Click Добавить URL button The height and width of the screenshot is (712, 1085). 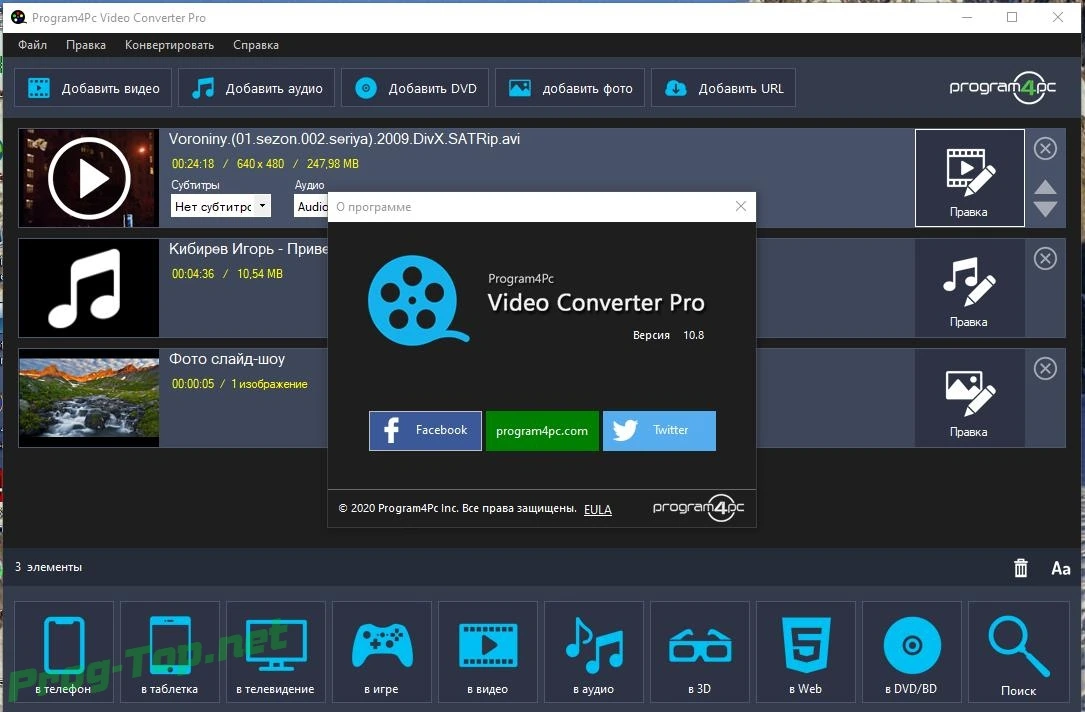(x=723, y=88)
